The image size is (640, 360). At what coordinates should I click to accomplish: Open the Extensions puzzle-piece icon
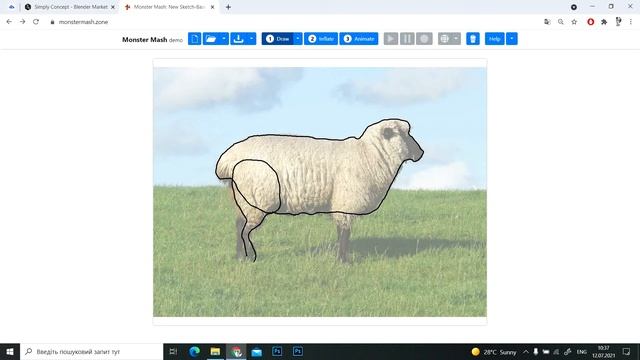[604, 22]
